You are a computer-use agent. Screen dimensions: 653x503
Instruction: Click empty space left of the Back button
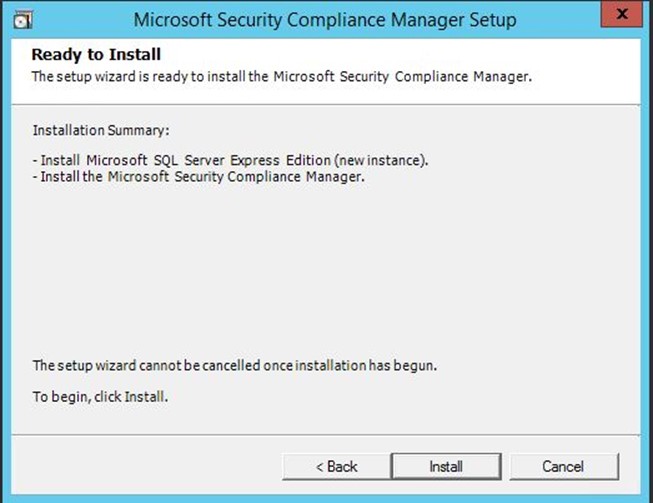click(146, 466)
